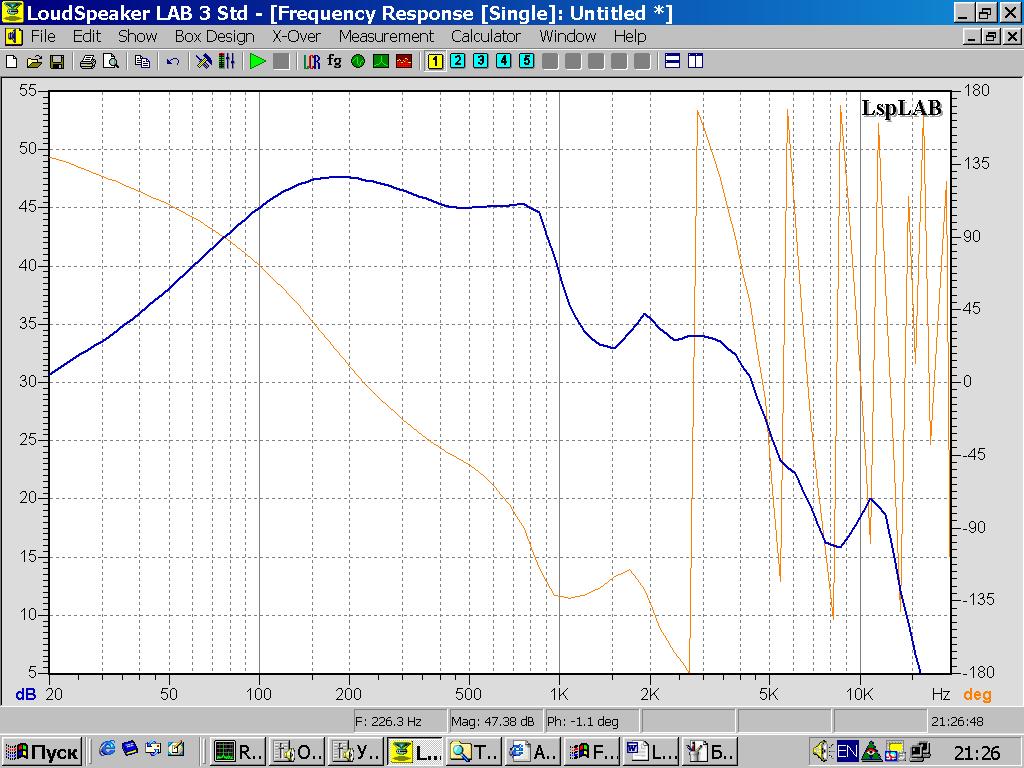
Task: Open the Box Design menu
Action: tap(214, 36)
